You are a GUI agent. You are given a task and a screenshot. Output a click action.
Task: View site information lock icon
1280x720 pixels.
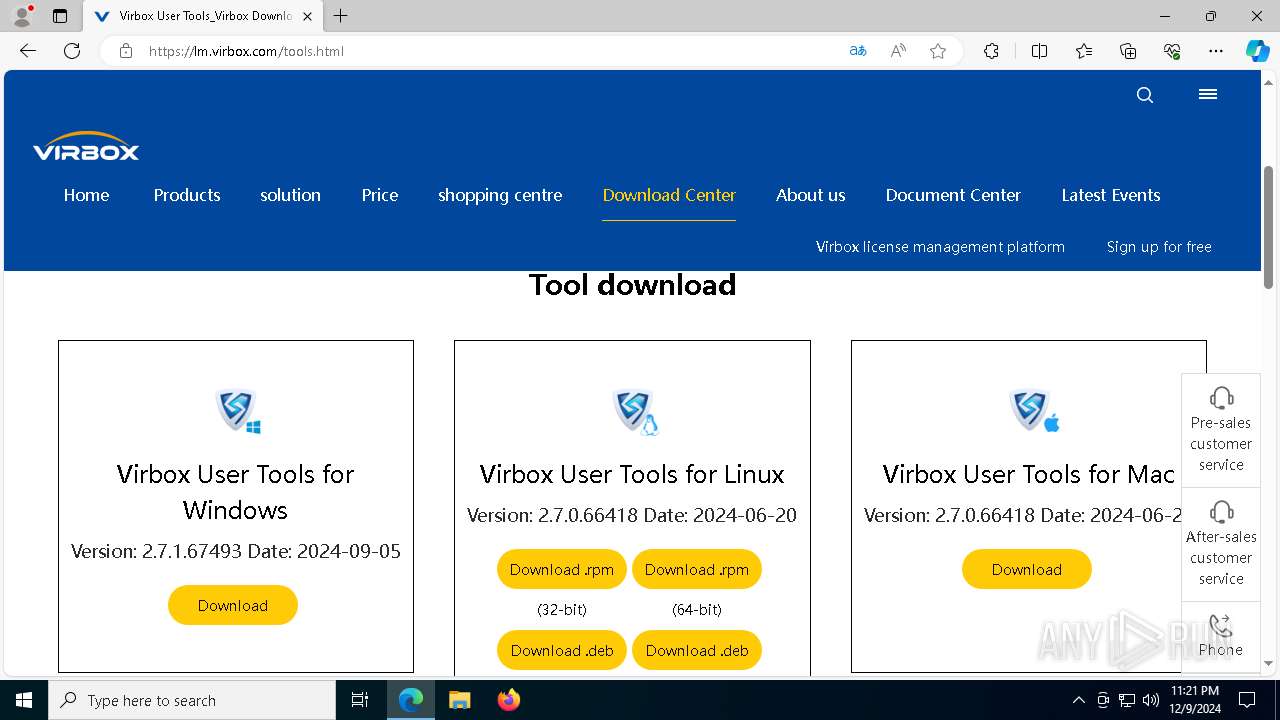coord(126,51)
